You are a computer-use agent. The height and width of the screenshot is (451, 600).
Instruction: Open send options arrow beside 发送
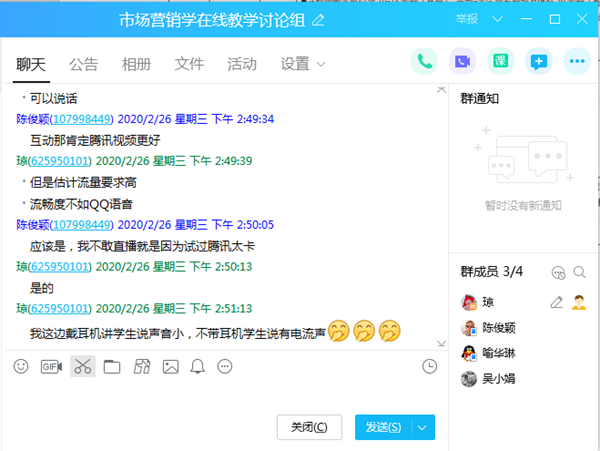tap(422, 427)
